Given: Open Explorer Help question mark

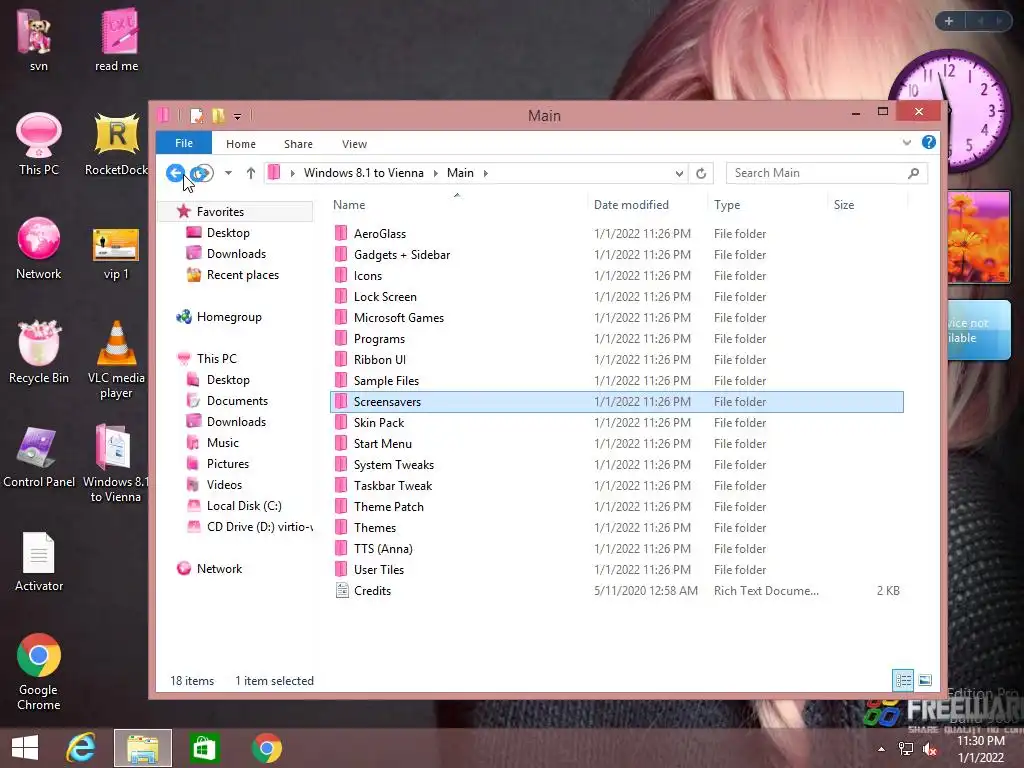Looking at the screenshot, I should (x=929, y=142).
